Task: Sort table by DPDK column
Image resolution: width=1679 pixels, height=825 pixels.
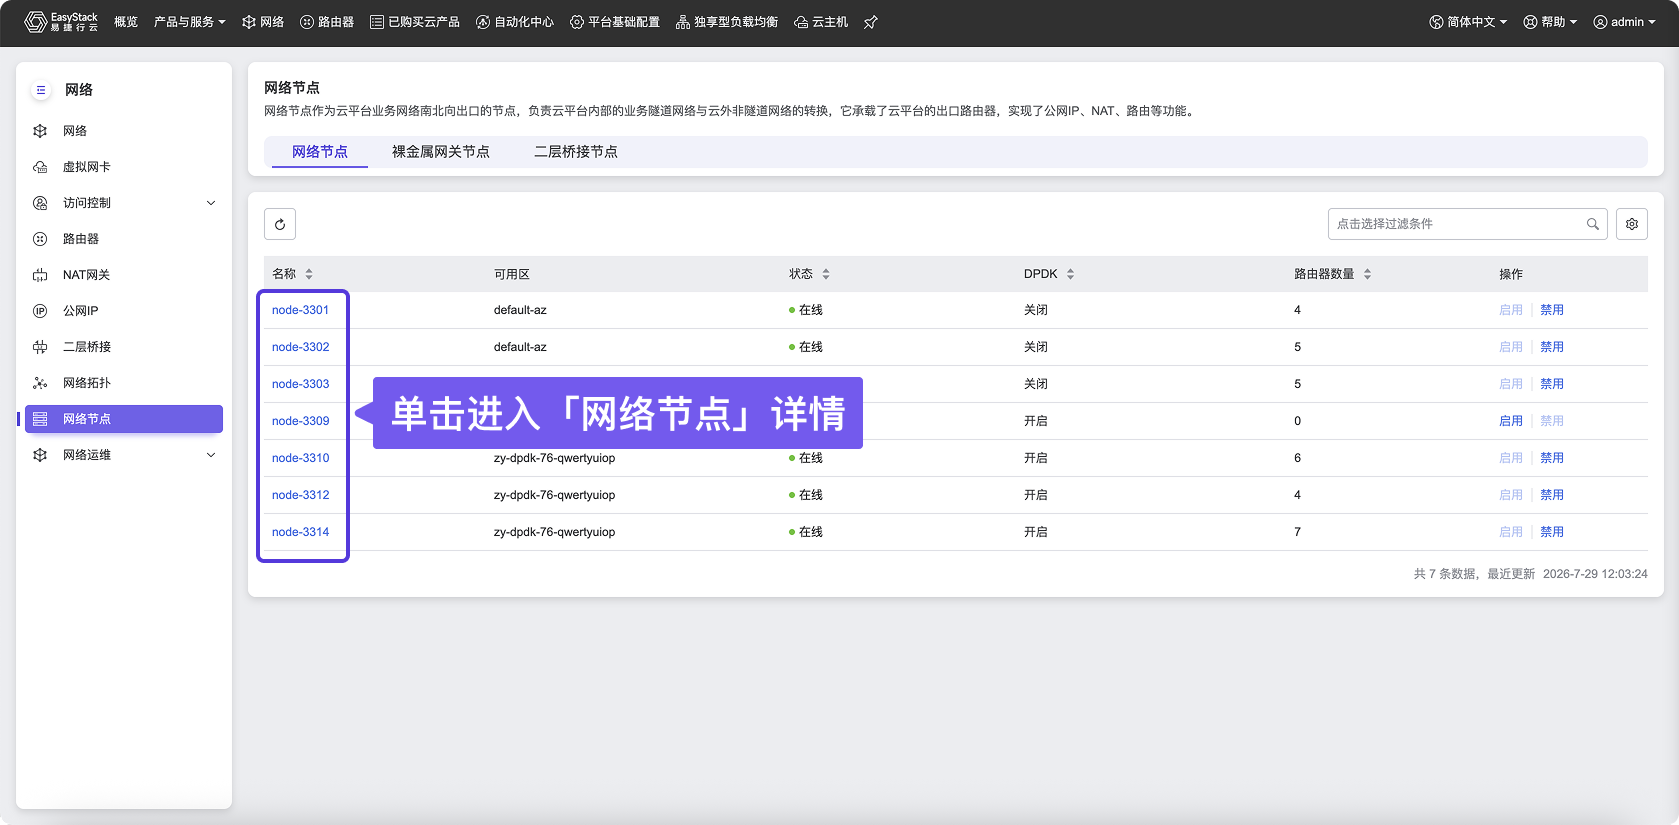Action: [1070, 274]
